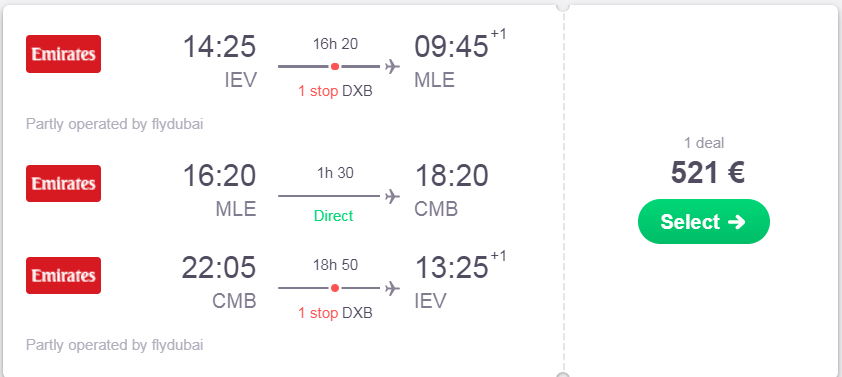Image resolution: width=842 pixels, height=377 pixels.
Task: Click the green 'Direct' label
Action: 333,216
